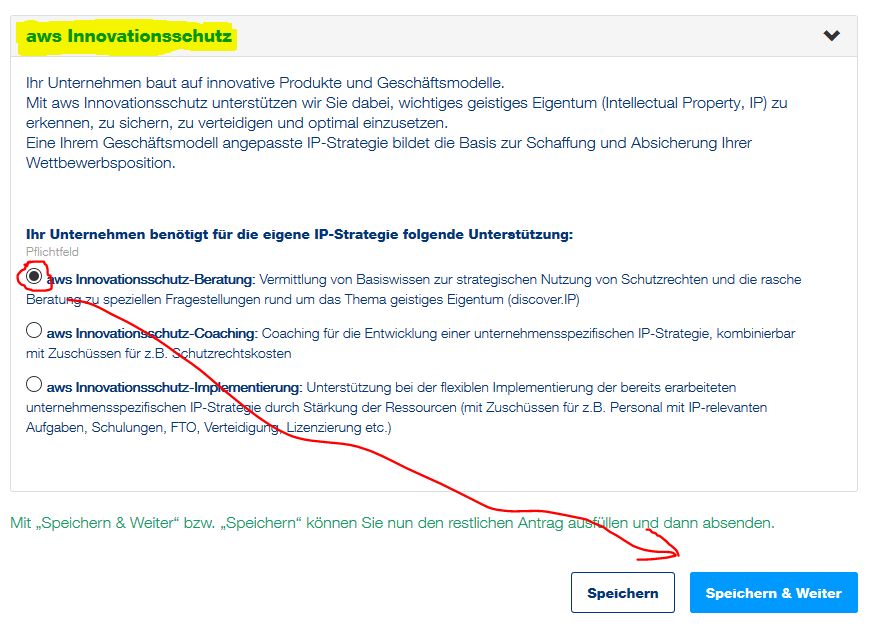The height and width of the screenshot is (631, 872).
Task: Click the bold aws Innovationsschutz-Coaching label
Action: 152,333
